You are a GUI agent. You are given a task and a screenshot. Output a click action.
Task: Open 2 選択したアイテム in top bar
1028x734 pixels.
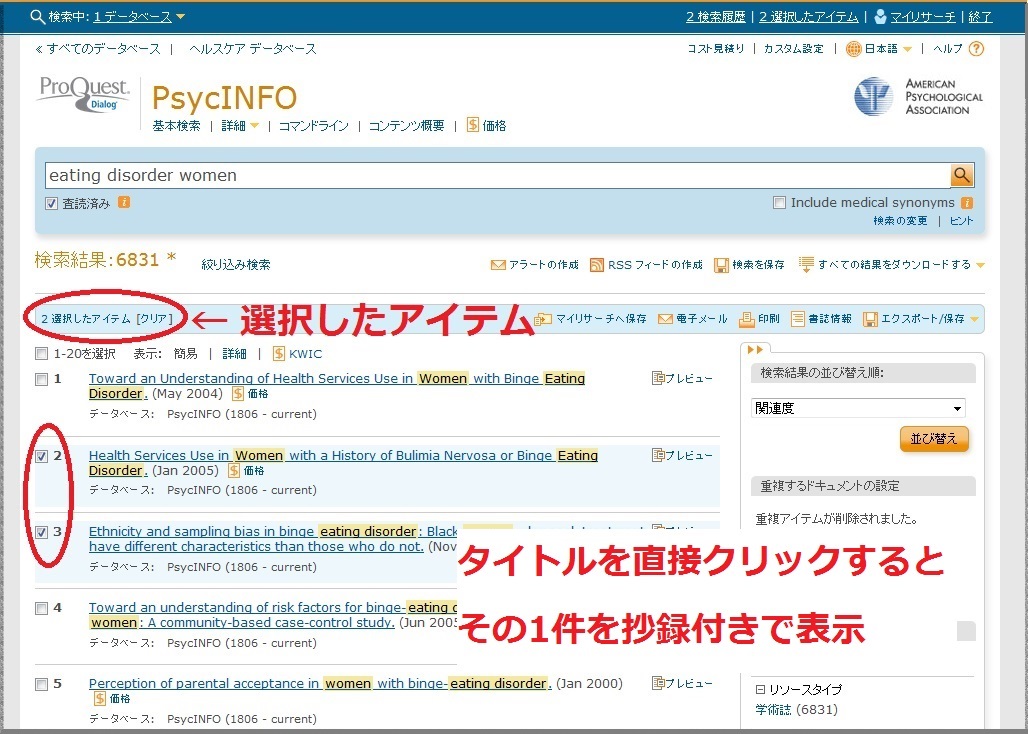pos(809,16)
